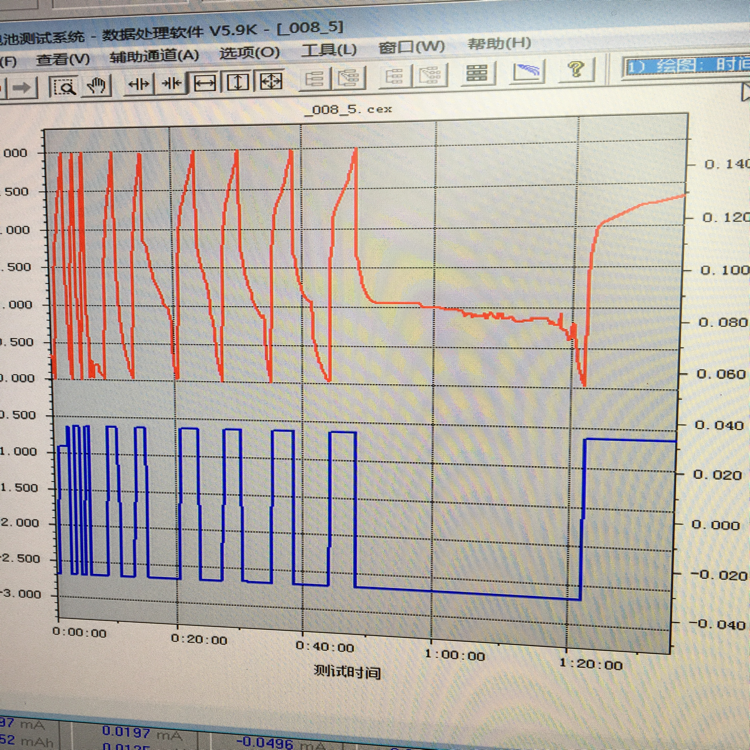
Task: Click the chart title _008_5.cex
Action: [349, 110]
